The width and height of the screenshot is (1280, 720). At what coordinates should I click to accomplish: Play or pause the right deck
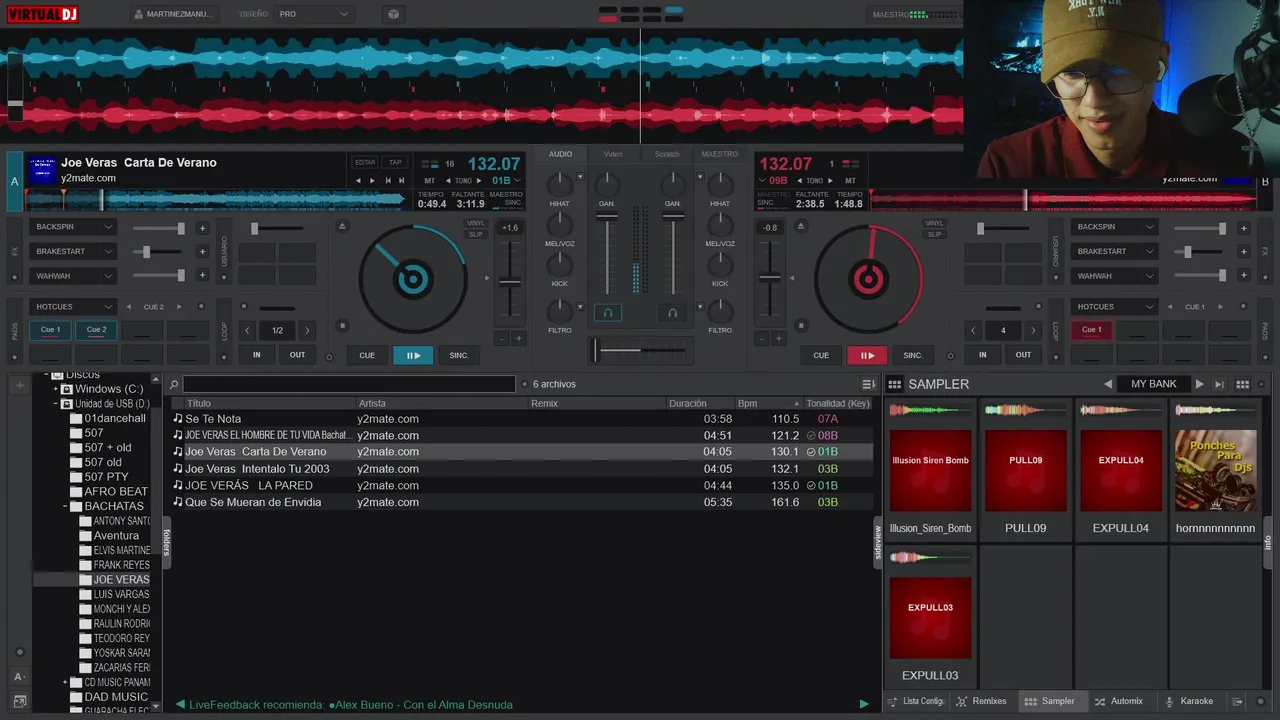coord(867,355)
